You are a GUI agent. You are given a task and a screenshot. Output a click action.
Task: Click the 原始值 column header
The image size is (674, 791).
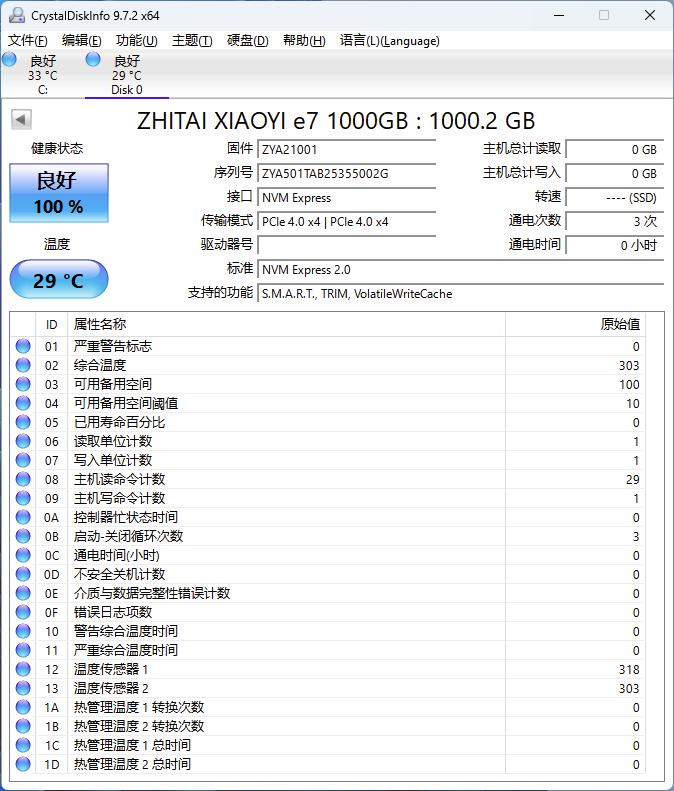(576, 324)
